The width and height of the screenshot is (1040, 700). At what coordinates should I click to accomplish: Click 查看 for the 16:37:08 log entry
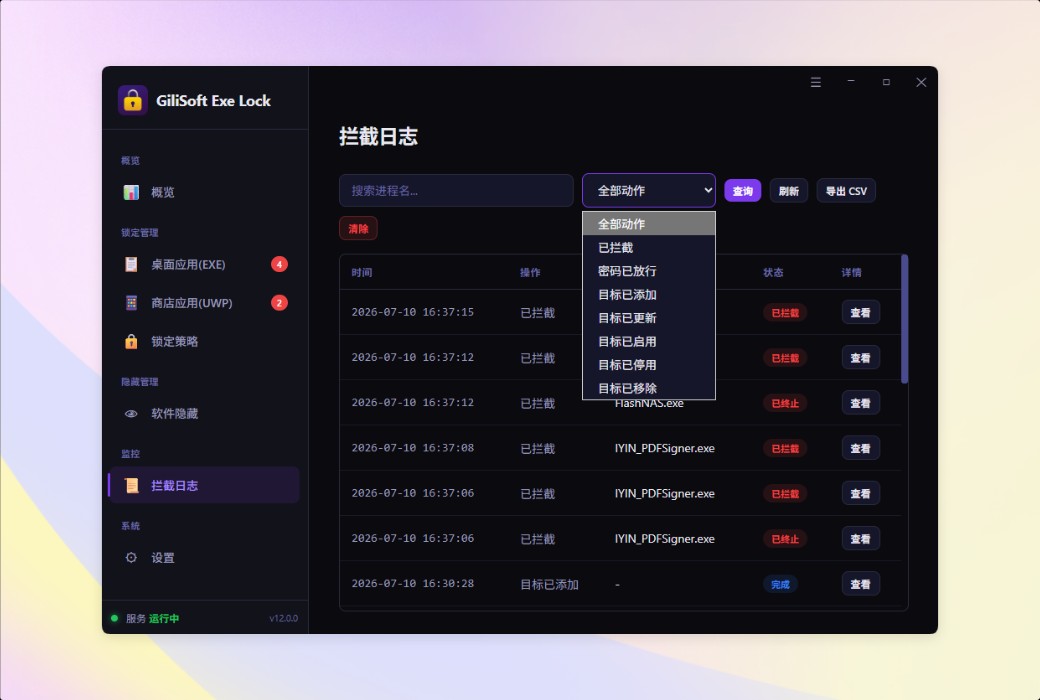[860, 449]
